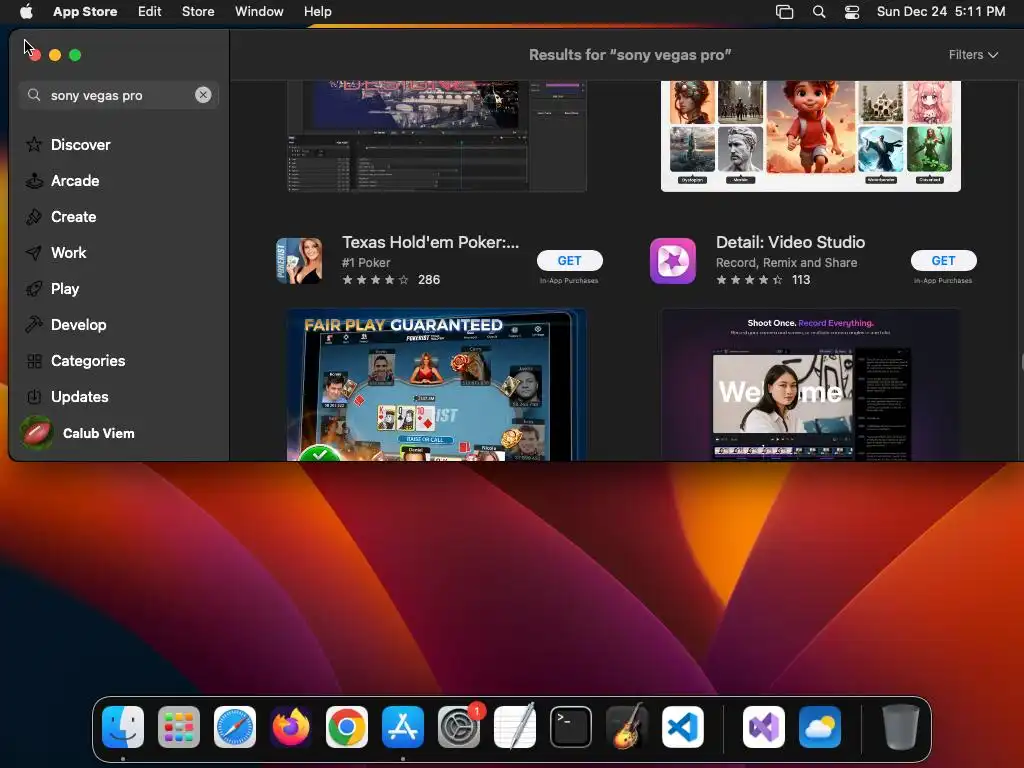1024x768 pixels.
Task: Minimize the App Store window with yellow button
Action: point(55,55)
